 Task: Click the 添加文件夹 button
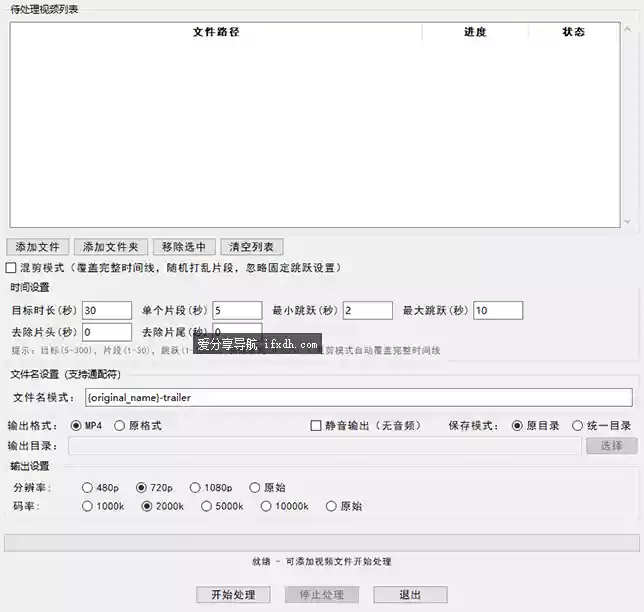pyautogui.click(x=110, y=247)
